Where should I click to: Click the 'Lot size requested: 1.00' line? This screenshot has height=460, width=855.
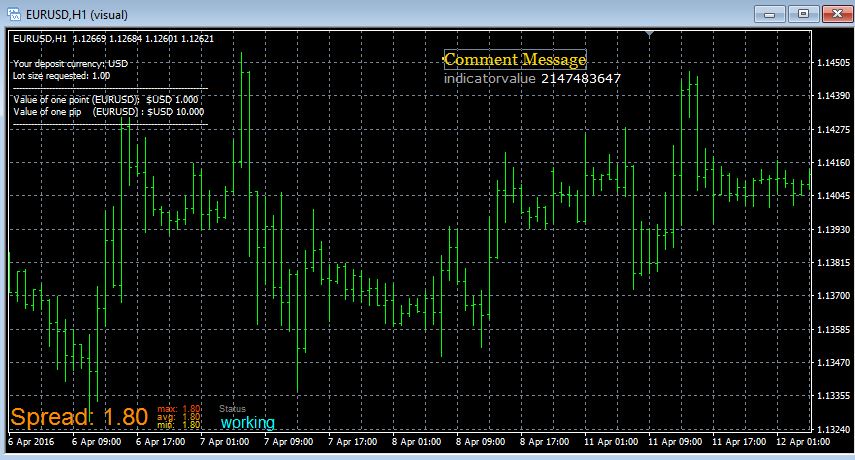point(62,76)
